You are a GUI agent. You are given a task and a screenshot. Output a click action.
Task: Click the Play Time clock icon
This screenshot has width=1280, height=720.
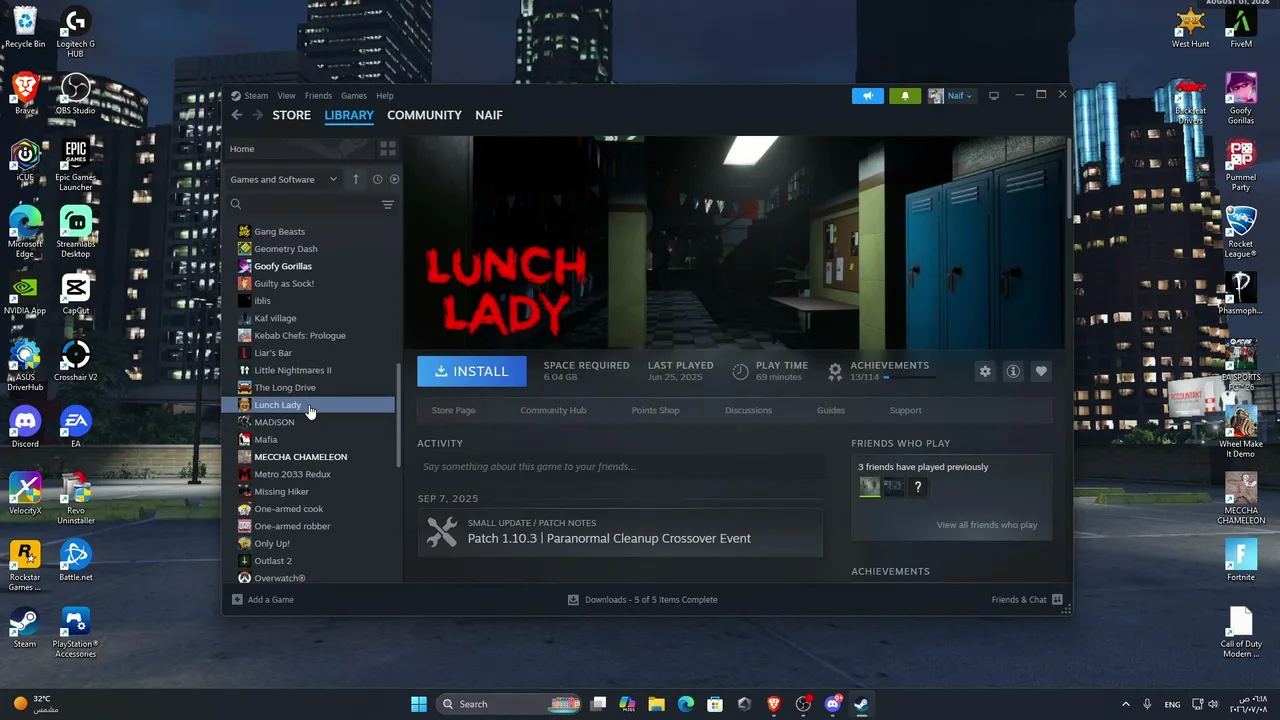[x=740, y=371]
